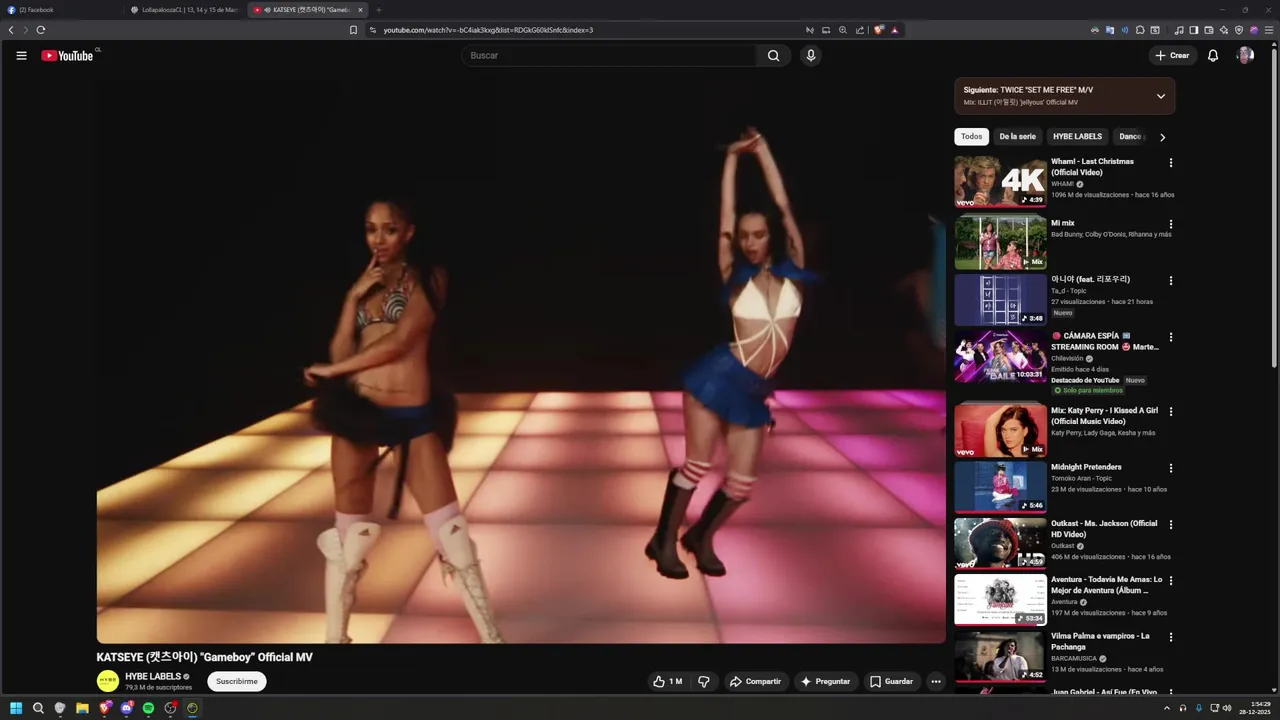Click the Brave Shields lion icon

point(879,30)
